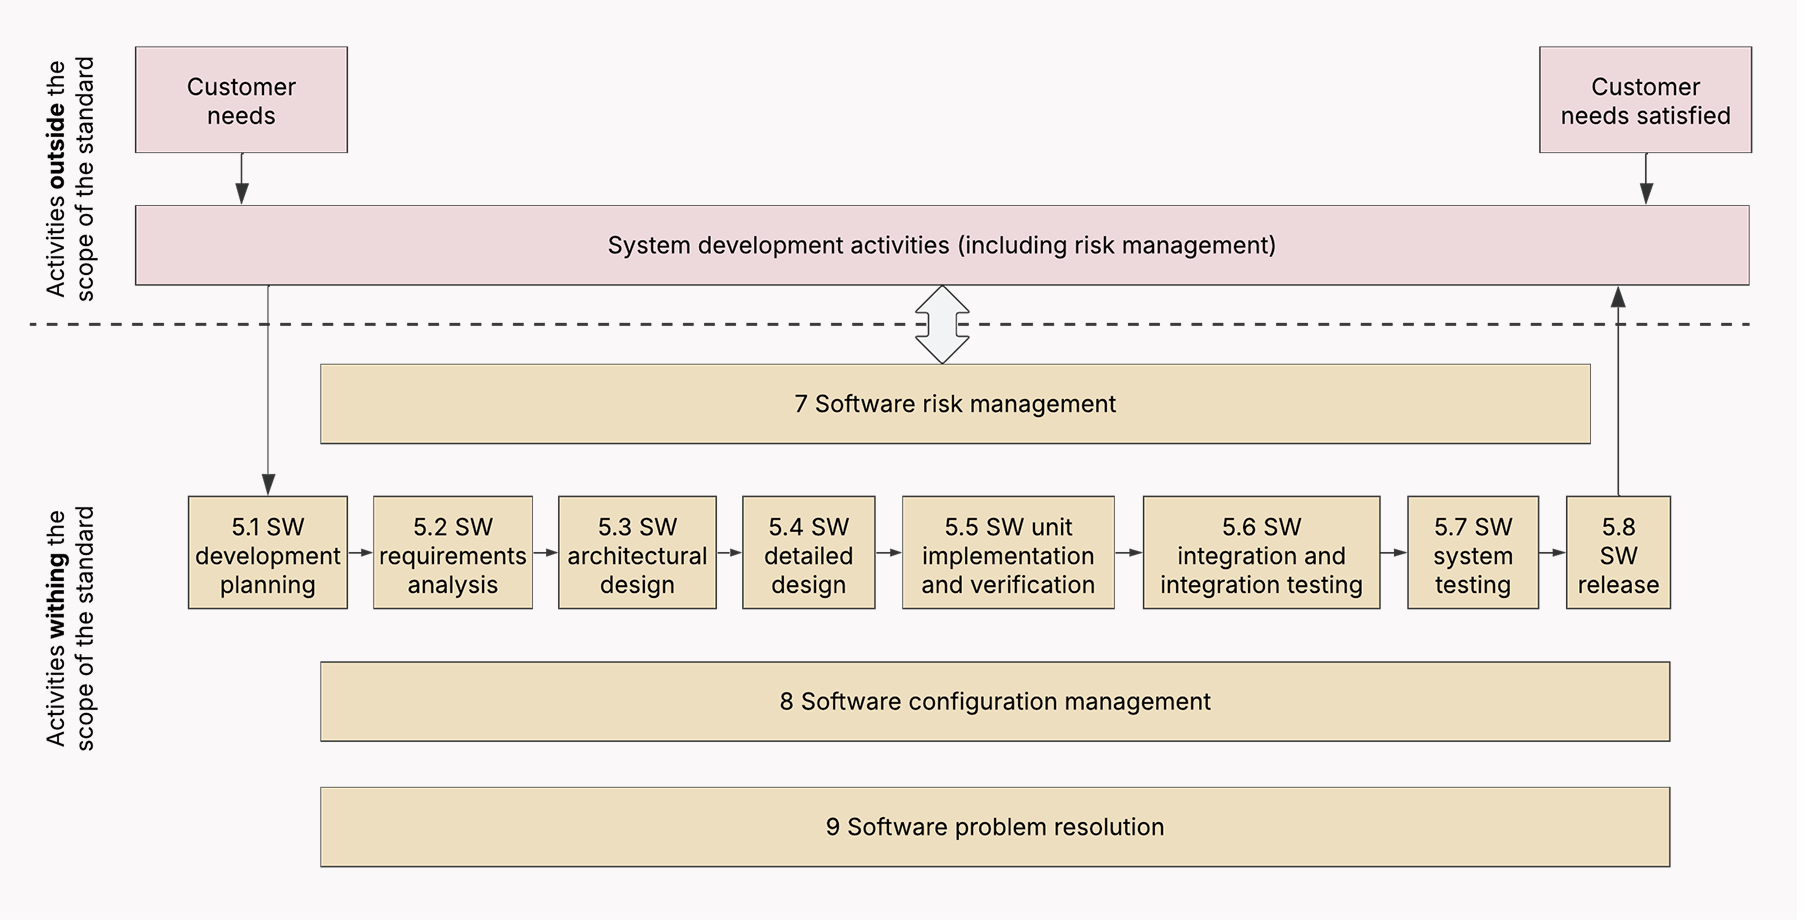The width and height of the screenshot is (1805, 920).
Task: Click the System development activities bar
Action: [x=942, y=245]
